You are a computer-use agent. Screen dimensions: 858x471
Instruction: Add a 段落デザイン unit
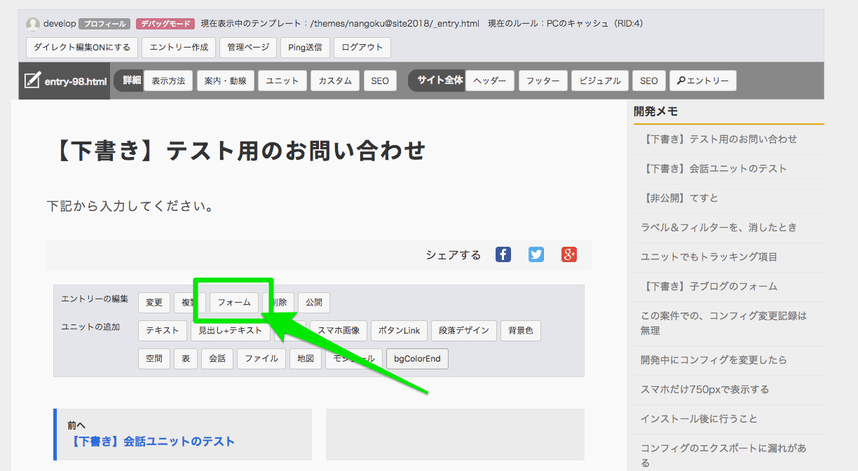pyautogui.click(x=464, y=330)
